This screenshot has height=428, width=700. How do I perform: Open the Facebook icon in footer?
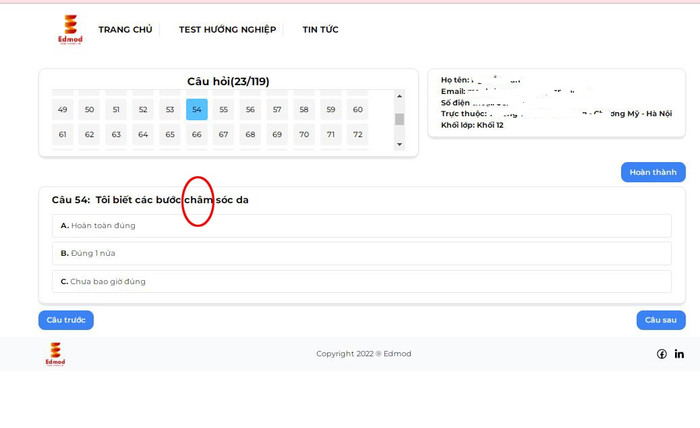tap(662, 354)
